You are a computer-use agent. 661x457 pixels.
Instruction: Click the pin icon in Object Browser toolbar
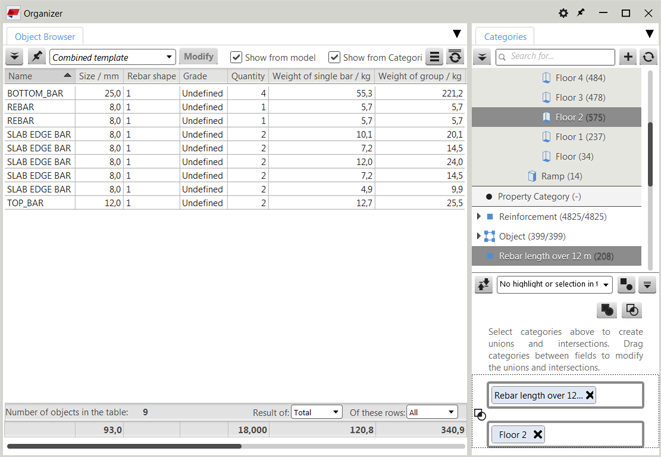click(x=37, y=57)
